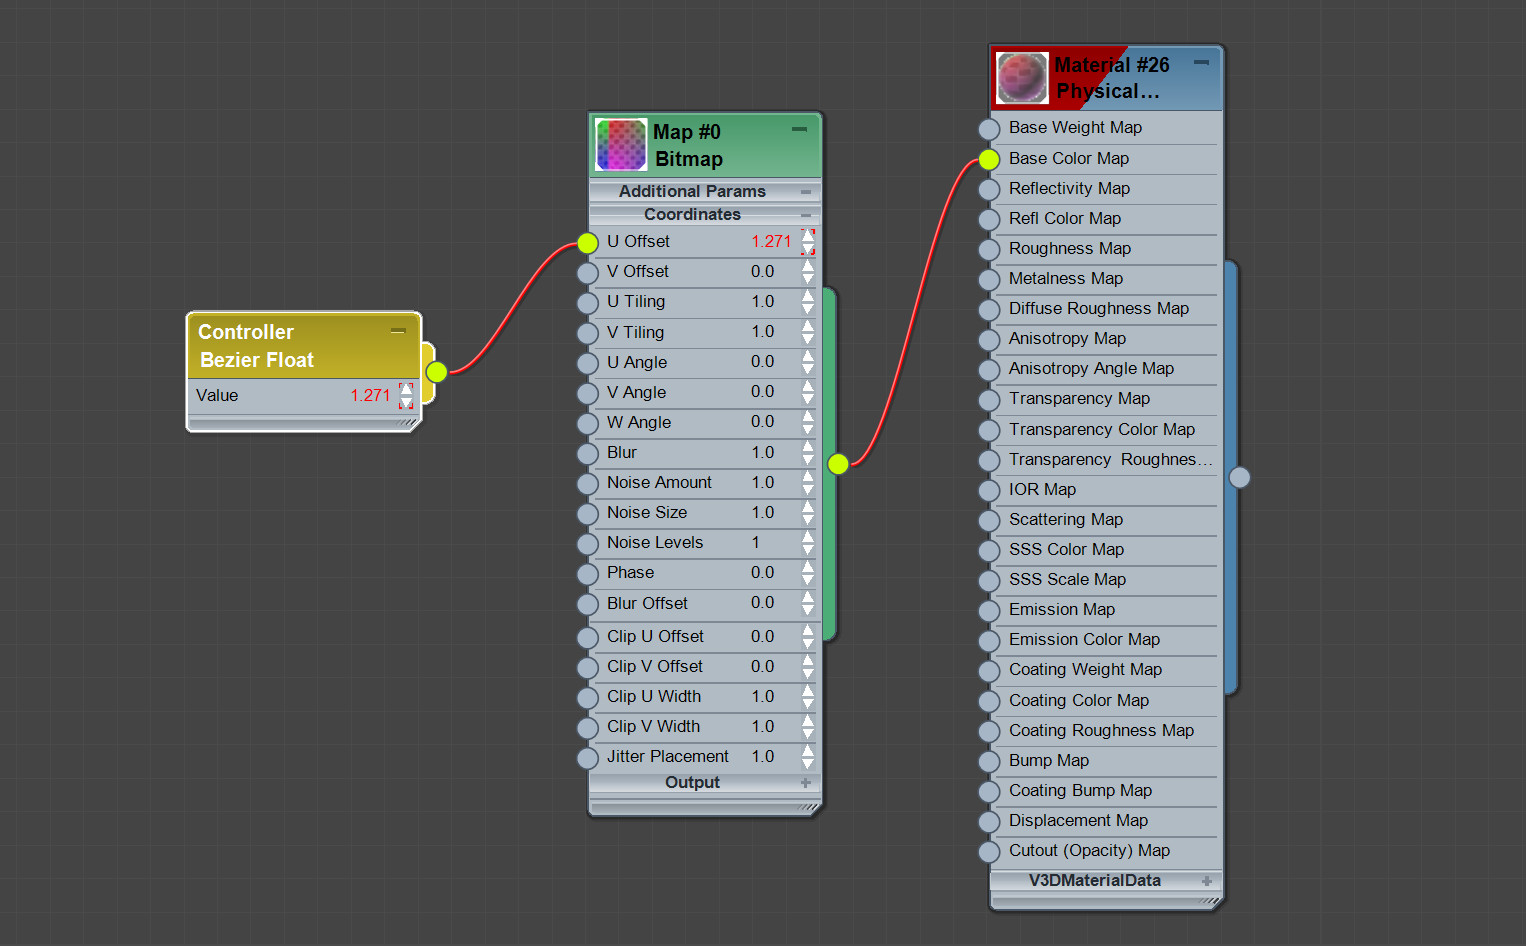This screenshot has width=1526, height=946.
Task: Click the Jitter Placement input socket
Action: pyautogui.click(x=588, y=757)
